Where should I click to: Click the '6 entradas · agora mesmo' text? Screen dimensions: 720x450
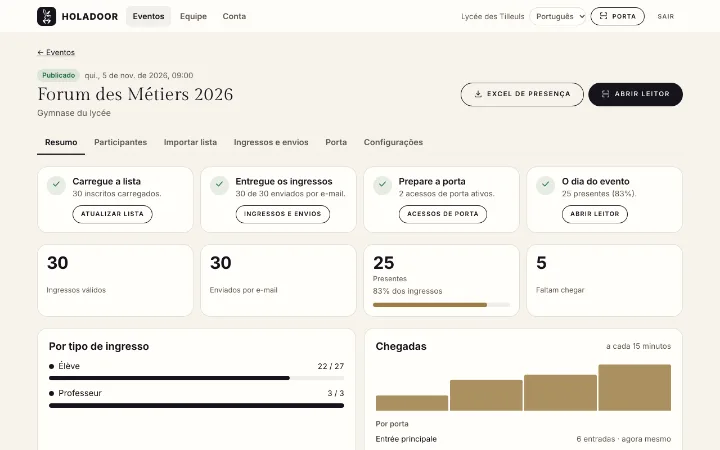click(x=624, y=439)
